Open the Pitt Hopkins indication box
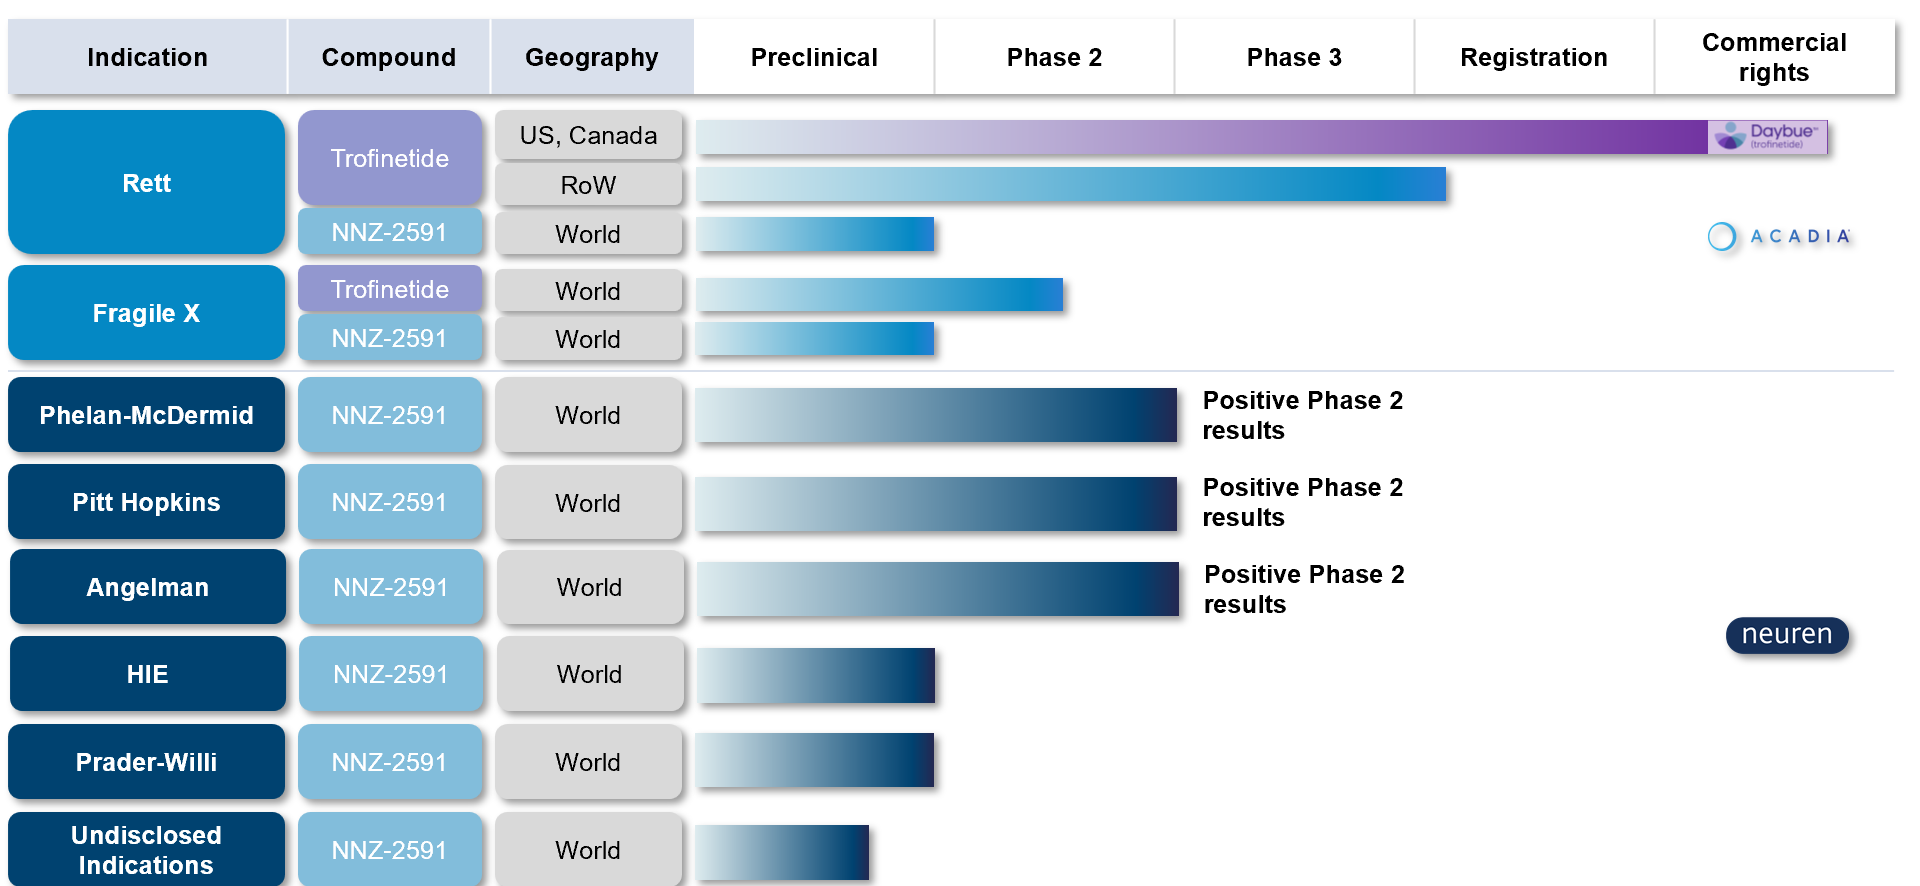The width and height of the screenshot is (1920, 886). 147,502
